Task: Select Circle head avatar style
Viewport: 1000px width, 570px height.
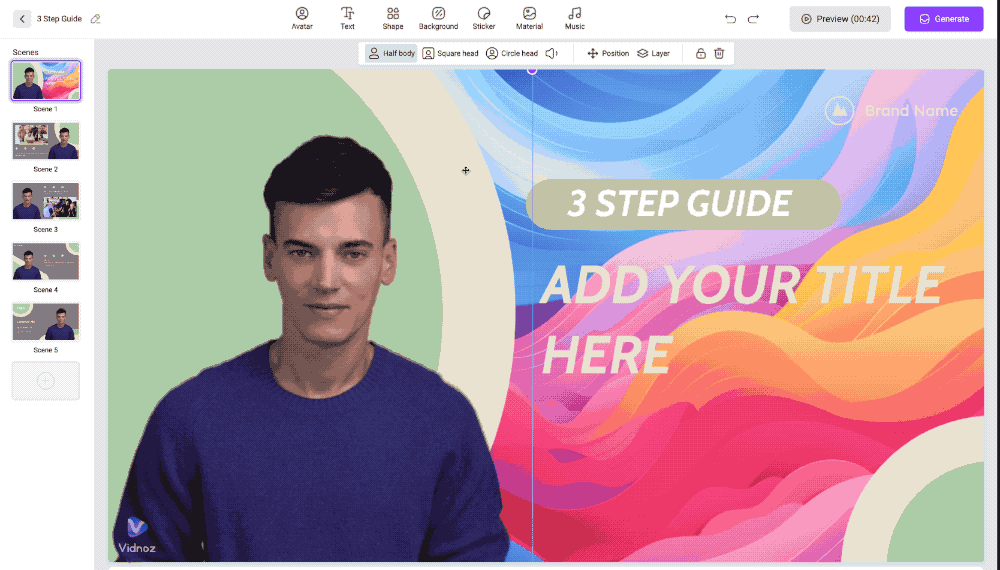Action: coord(512,54)
